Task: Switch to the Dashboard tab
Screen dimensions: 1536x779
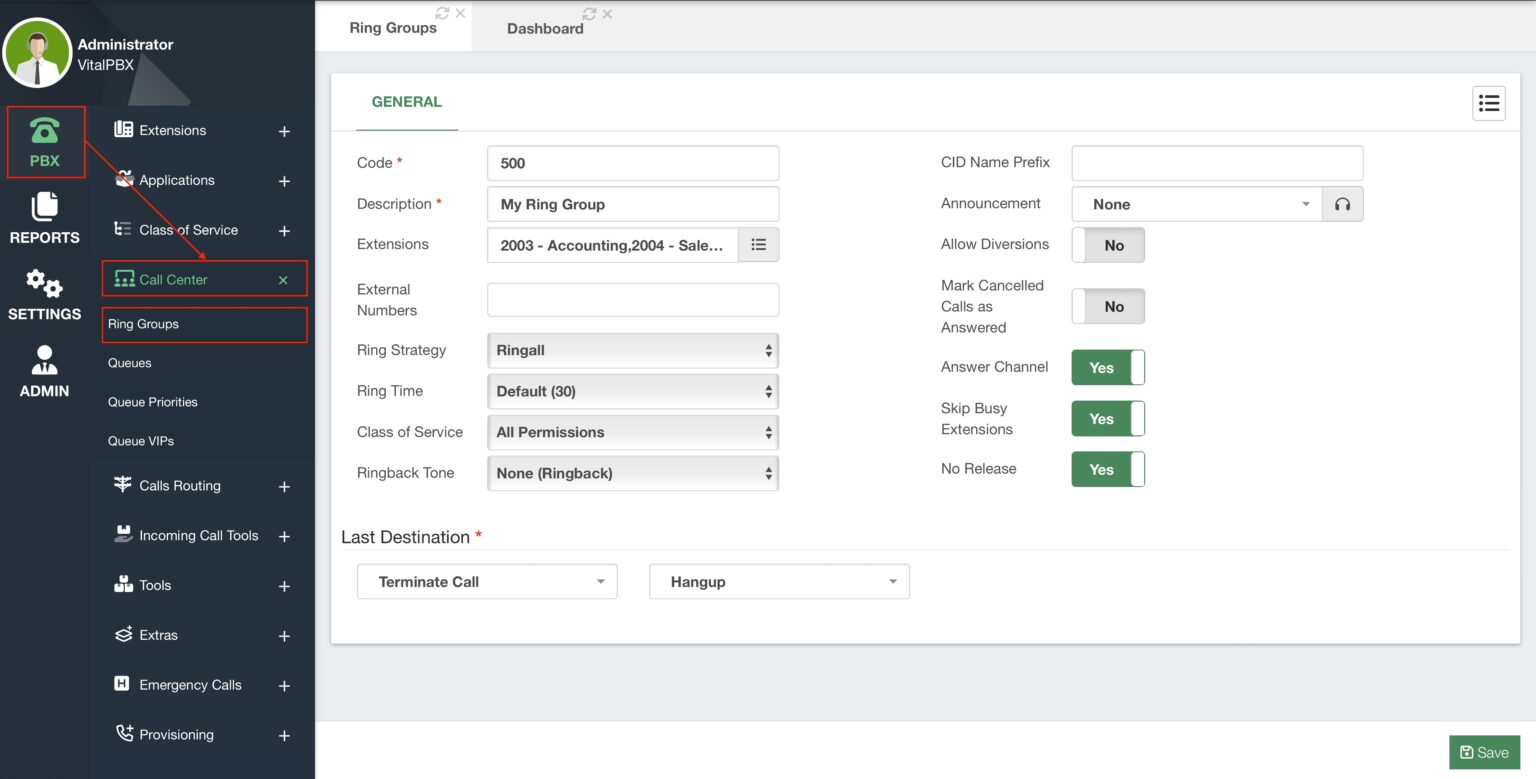Action: click(545, 29)
